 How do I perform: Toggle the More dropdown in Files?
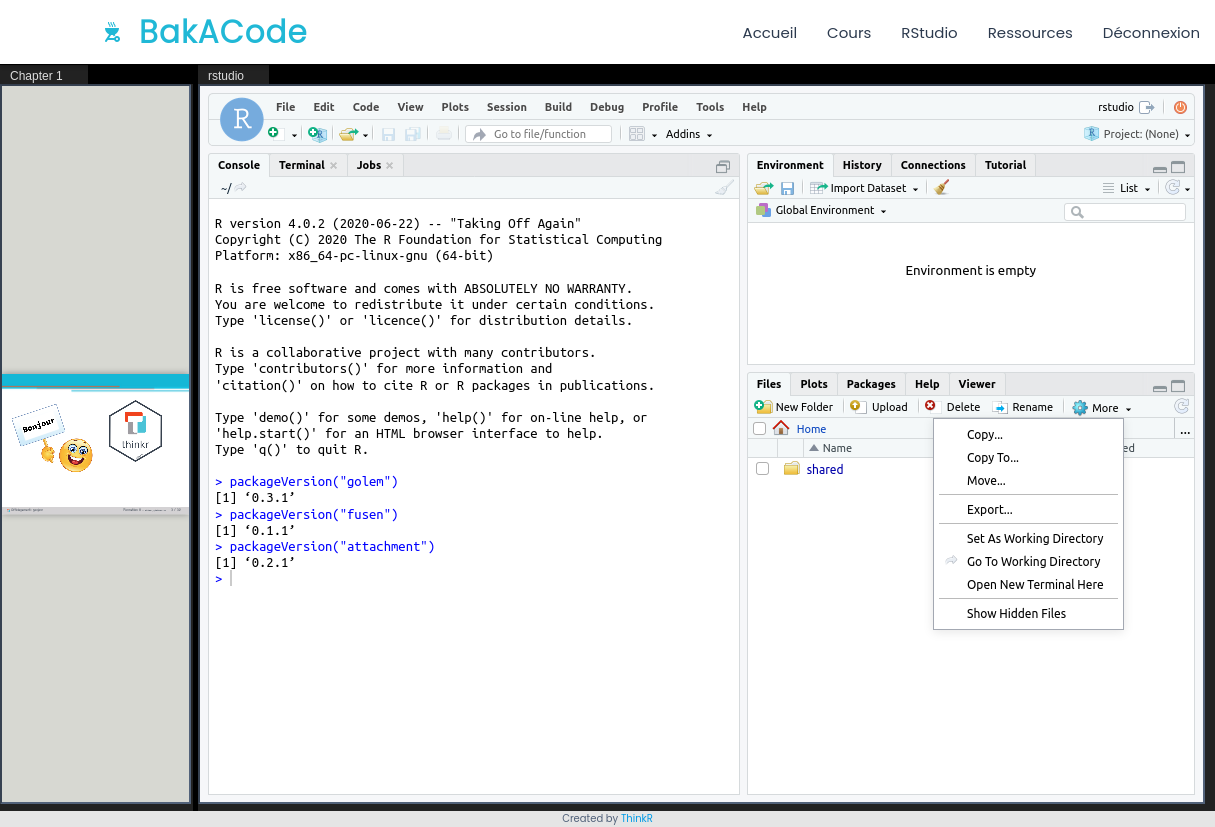[x=1101, y=407]
